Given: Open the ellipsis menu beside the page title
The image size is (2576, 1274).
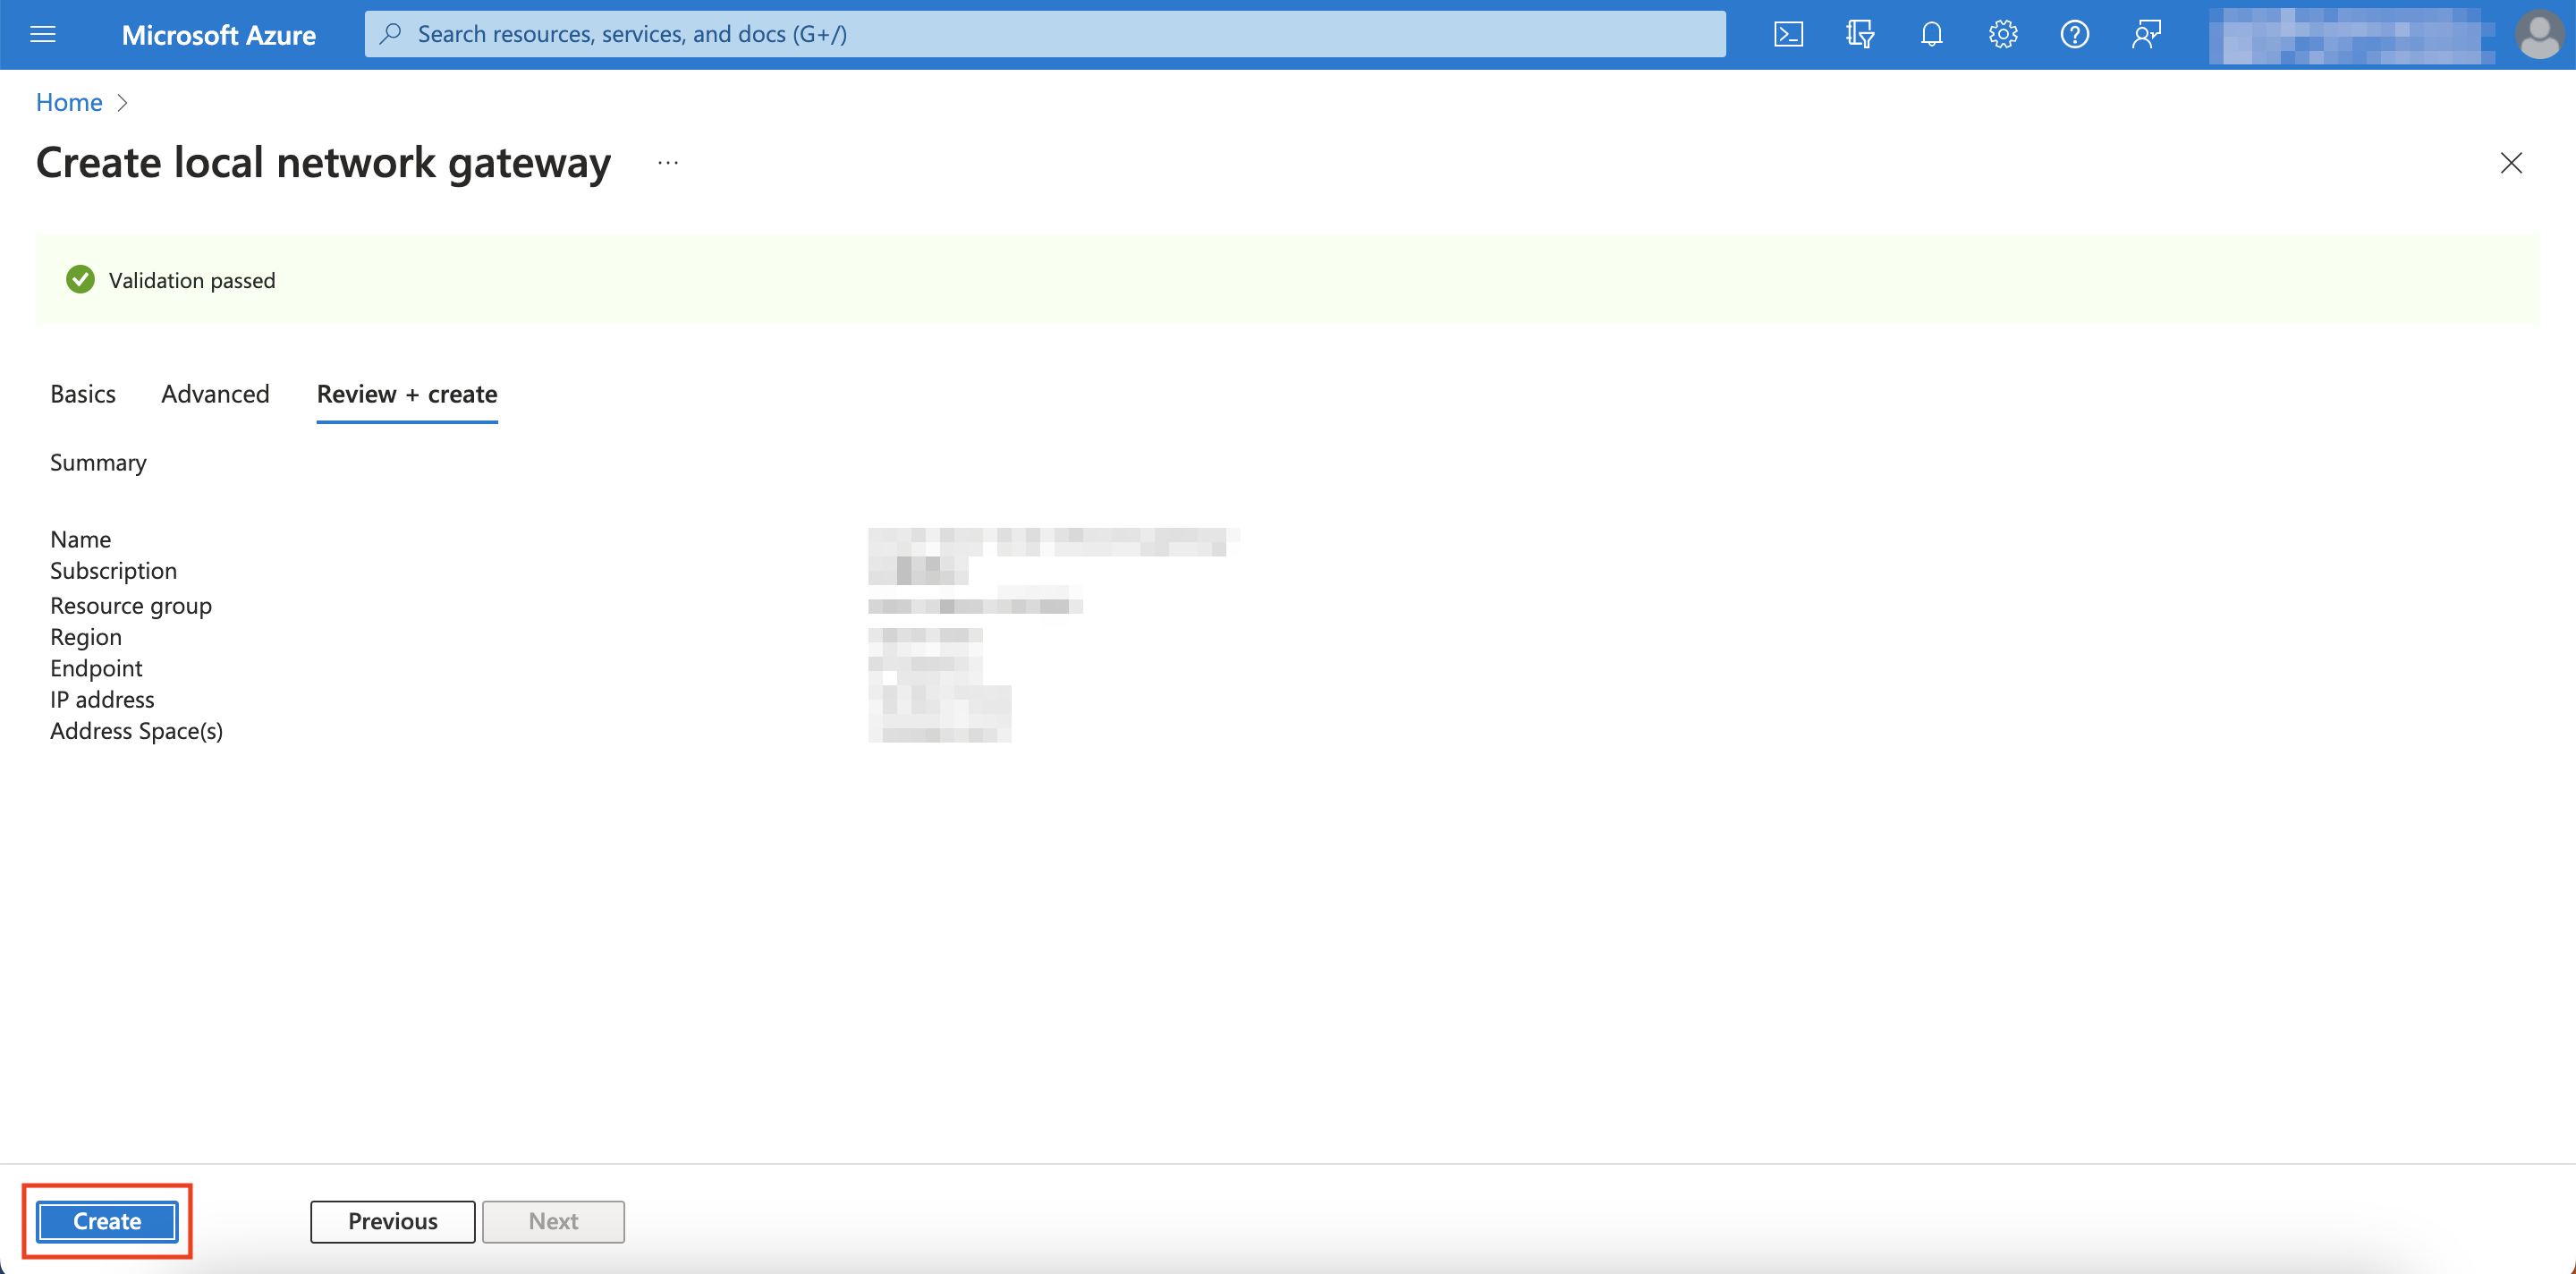Looking at the screenshot, I should coord(667,162).
